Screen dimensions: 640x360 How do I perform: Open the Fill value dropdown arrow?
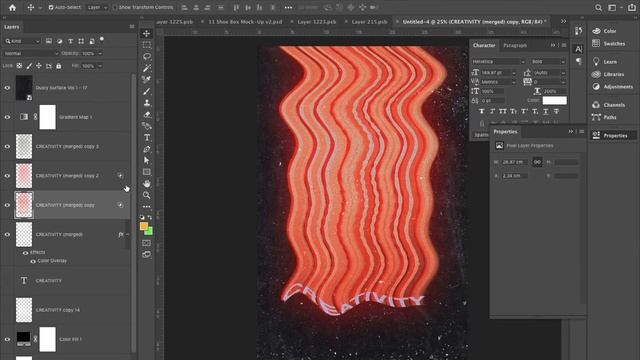coord(100,66)
